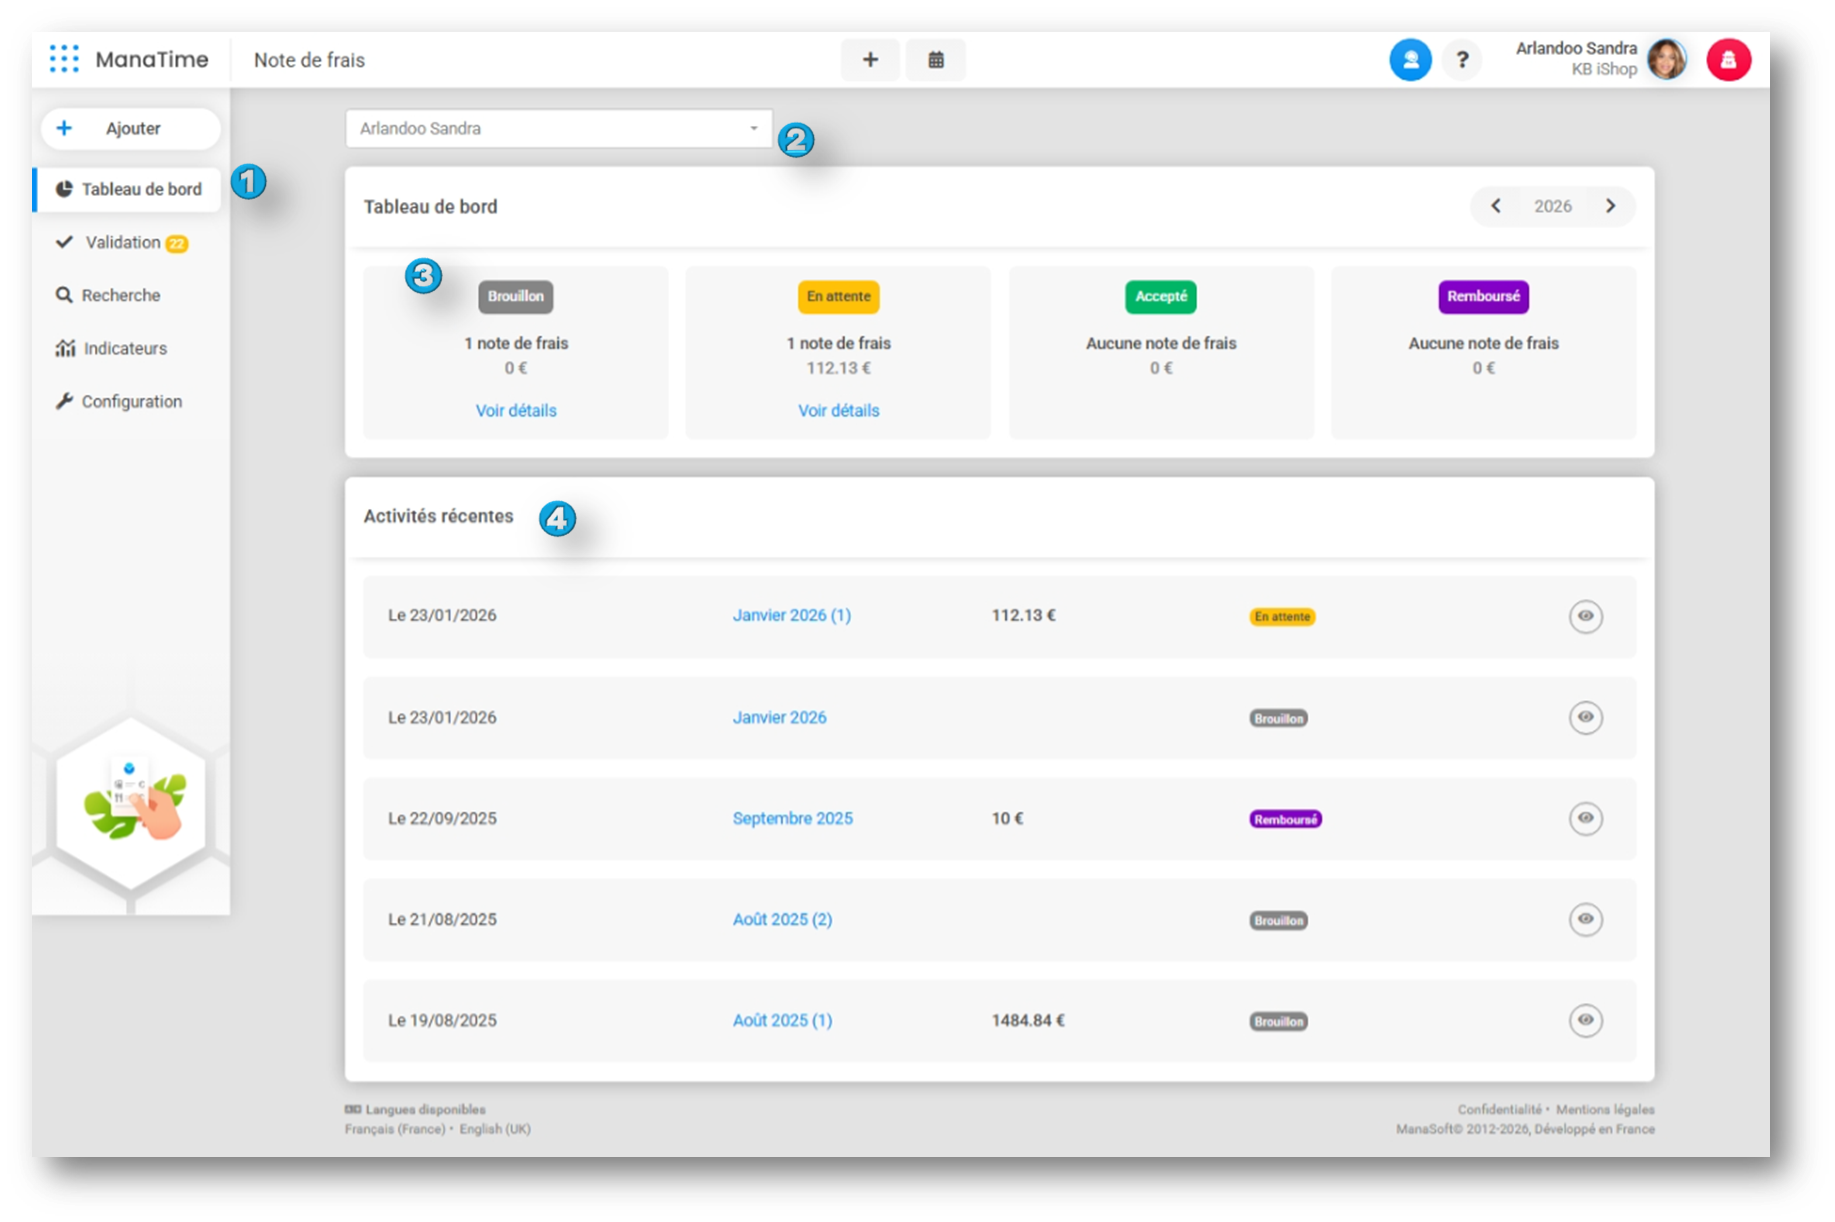Click the red notification icon top right
Image resolution: width=1835 pixels, height=1222 pixels.
(x=1728, y=60)
